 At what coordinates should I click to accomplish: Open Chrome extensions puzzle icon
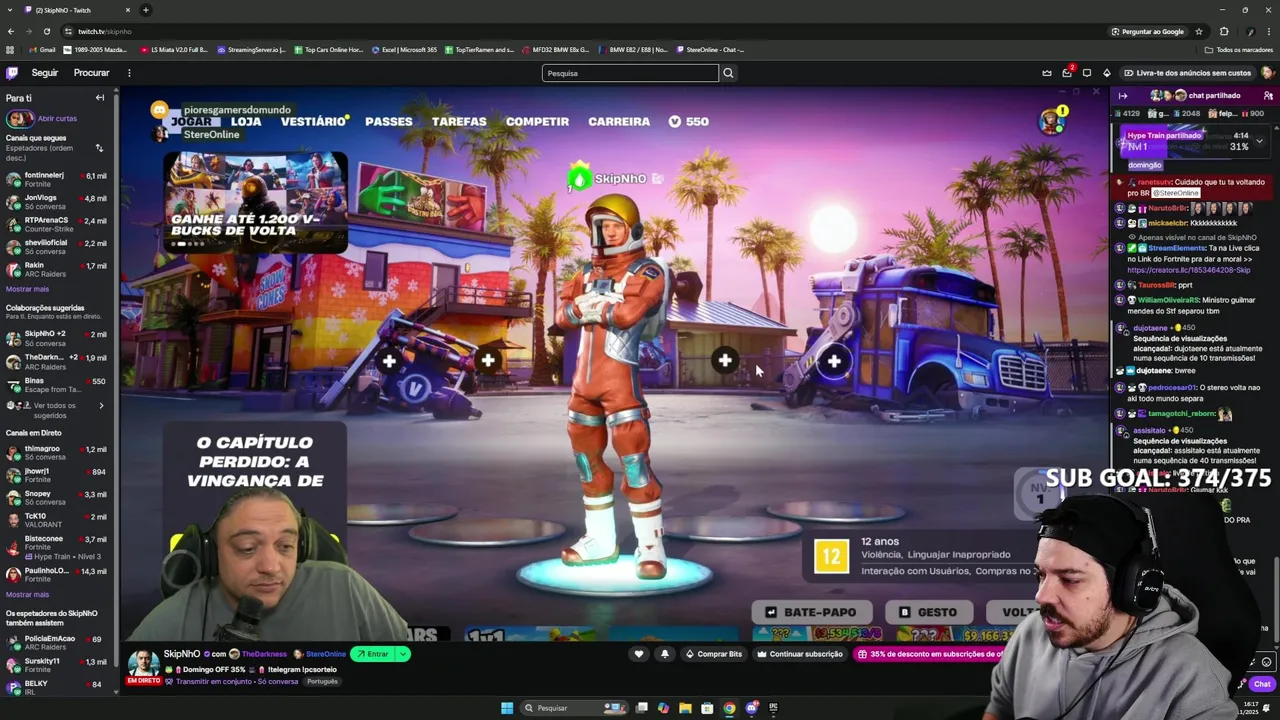click(x=1224, y=31)
